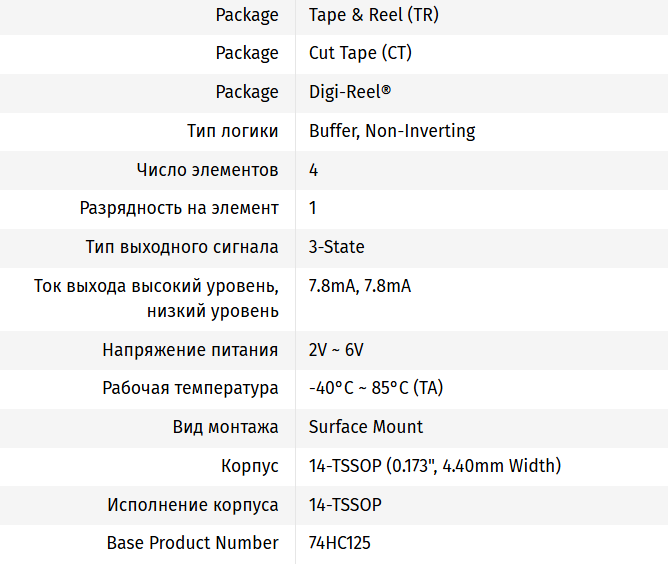The image size is (668, 575).
Task: Select the Surface Mount value
Action: [366, 427]
